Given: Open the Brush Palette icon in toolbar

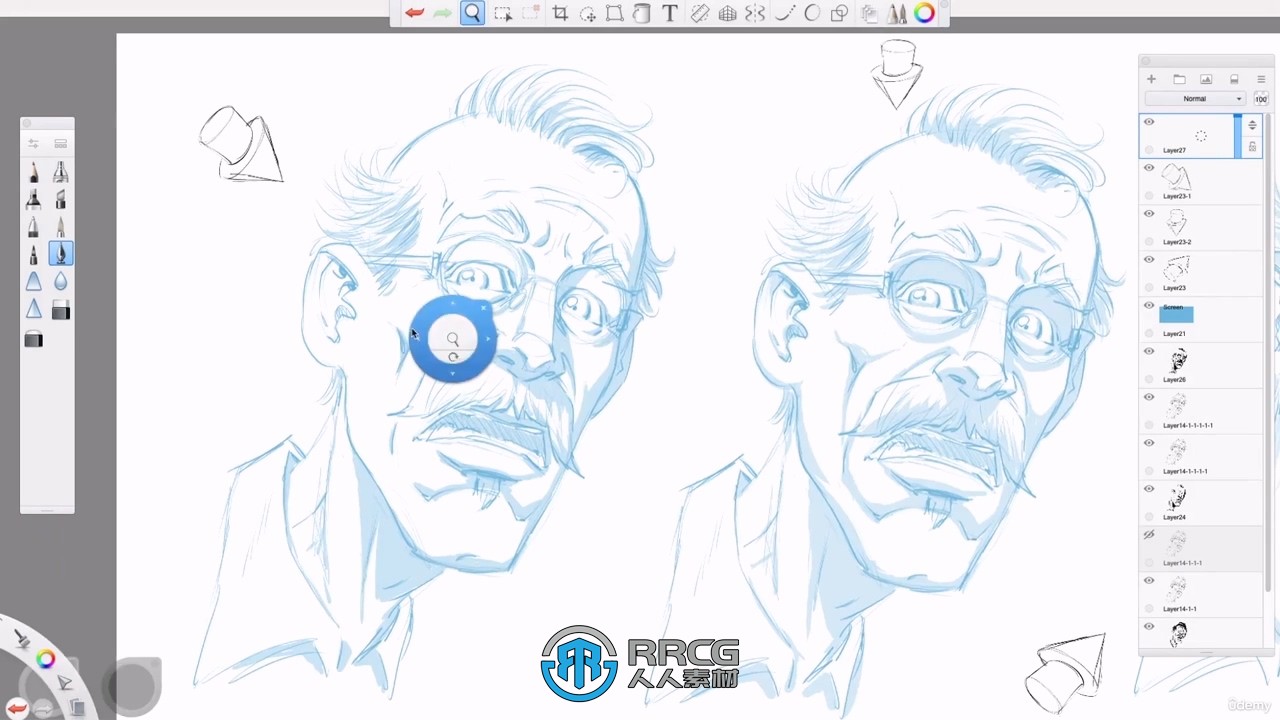Looking at the screenshot, I should tap(897, 13).
